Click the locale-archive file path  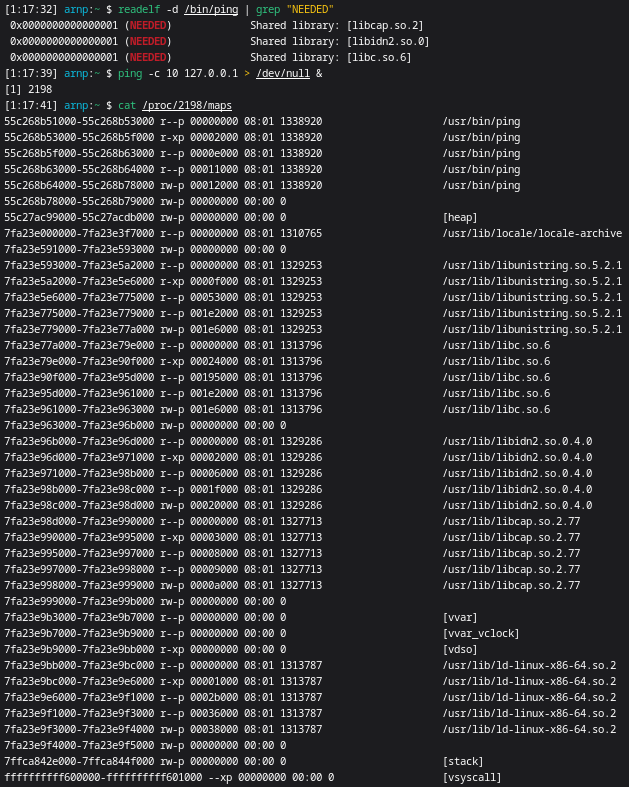tap(532, 233)
